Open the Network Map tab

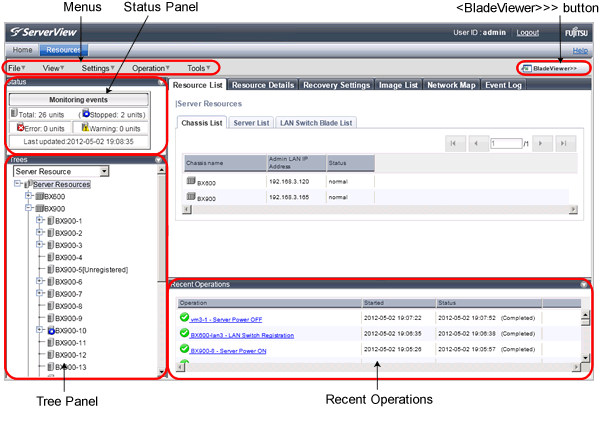coord(451,85)
